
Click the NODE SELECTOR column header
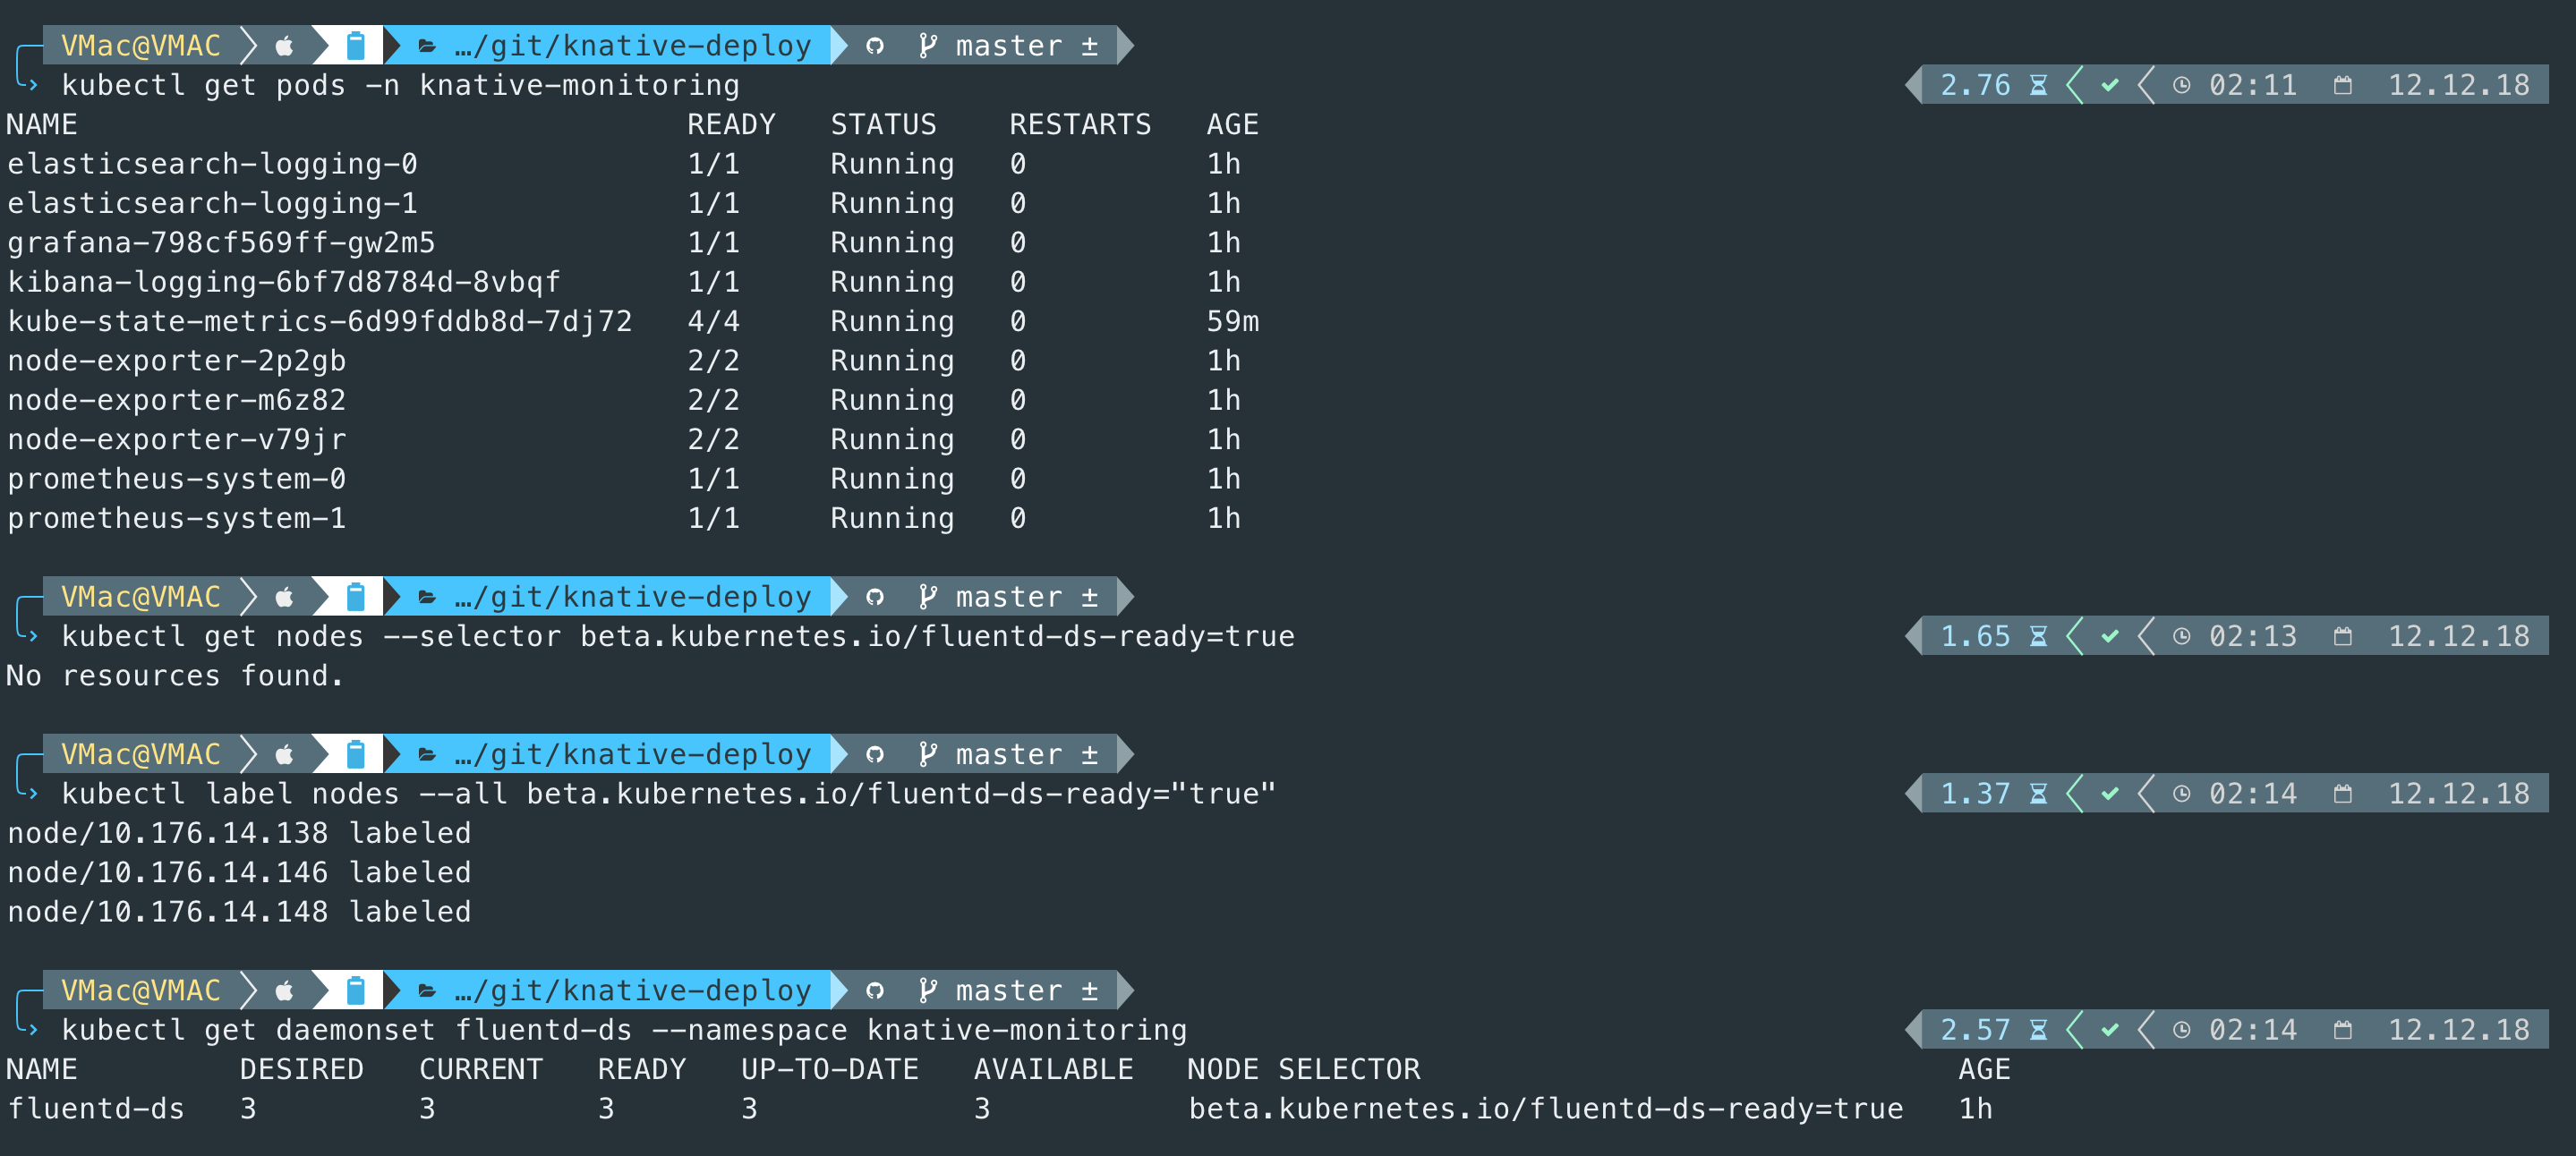click(1303, 1069)
